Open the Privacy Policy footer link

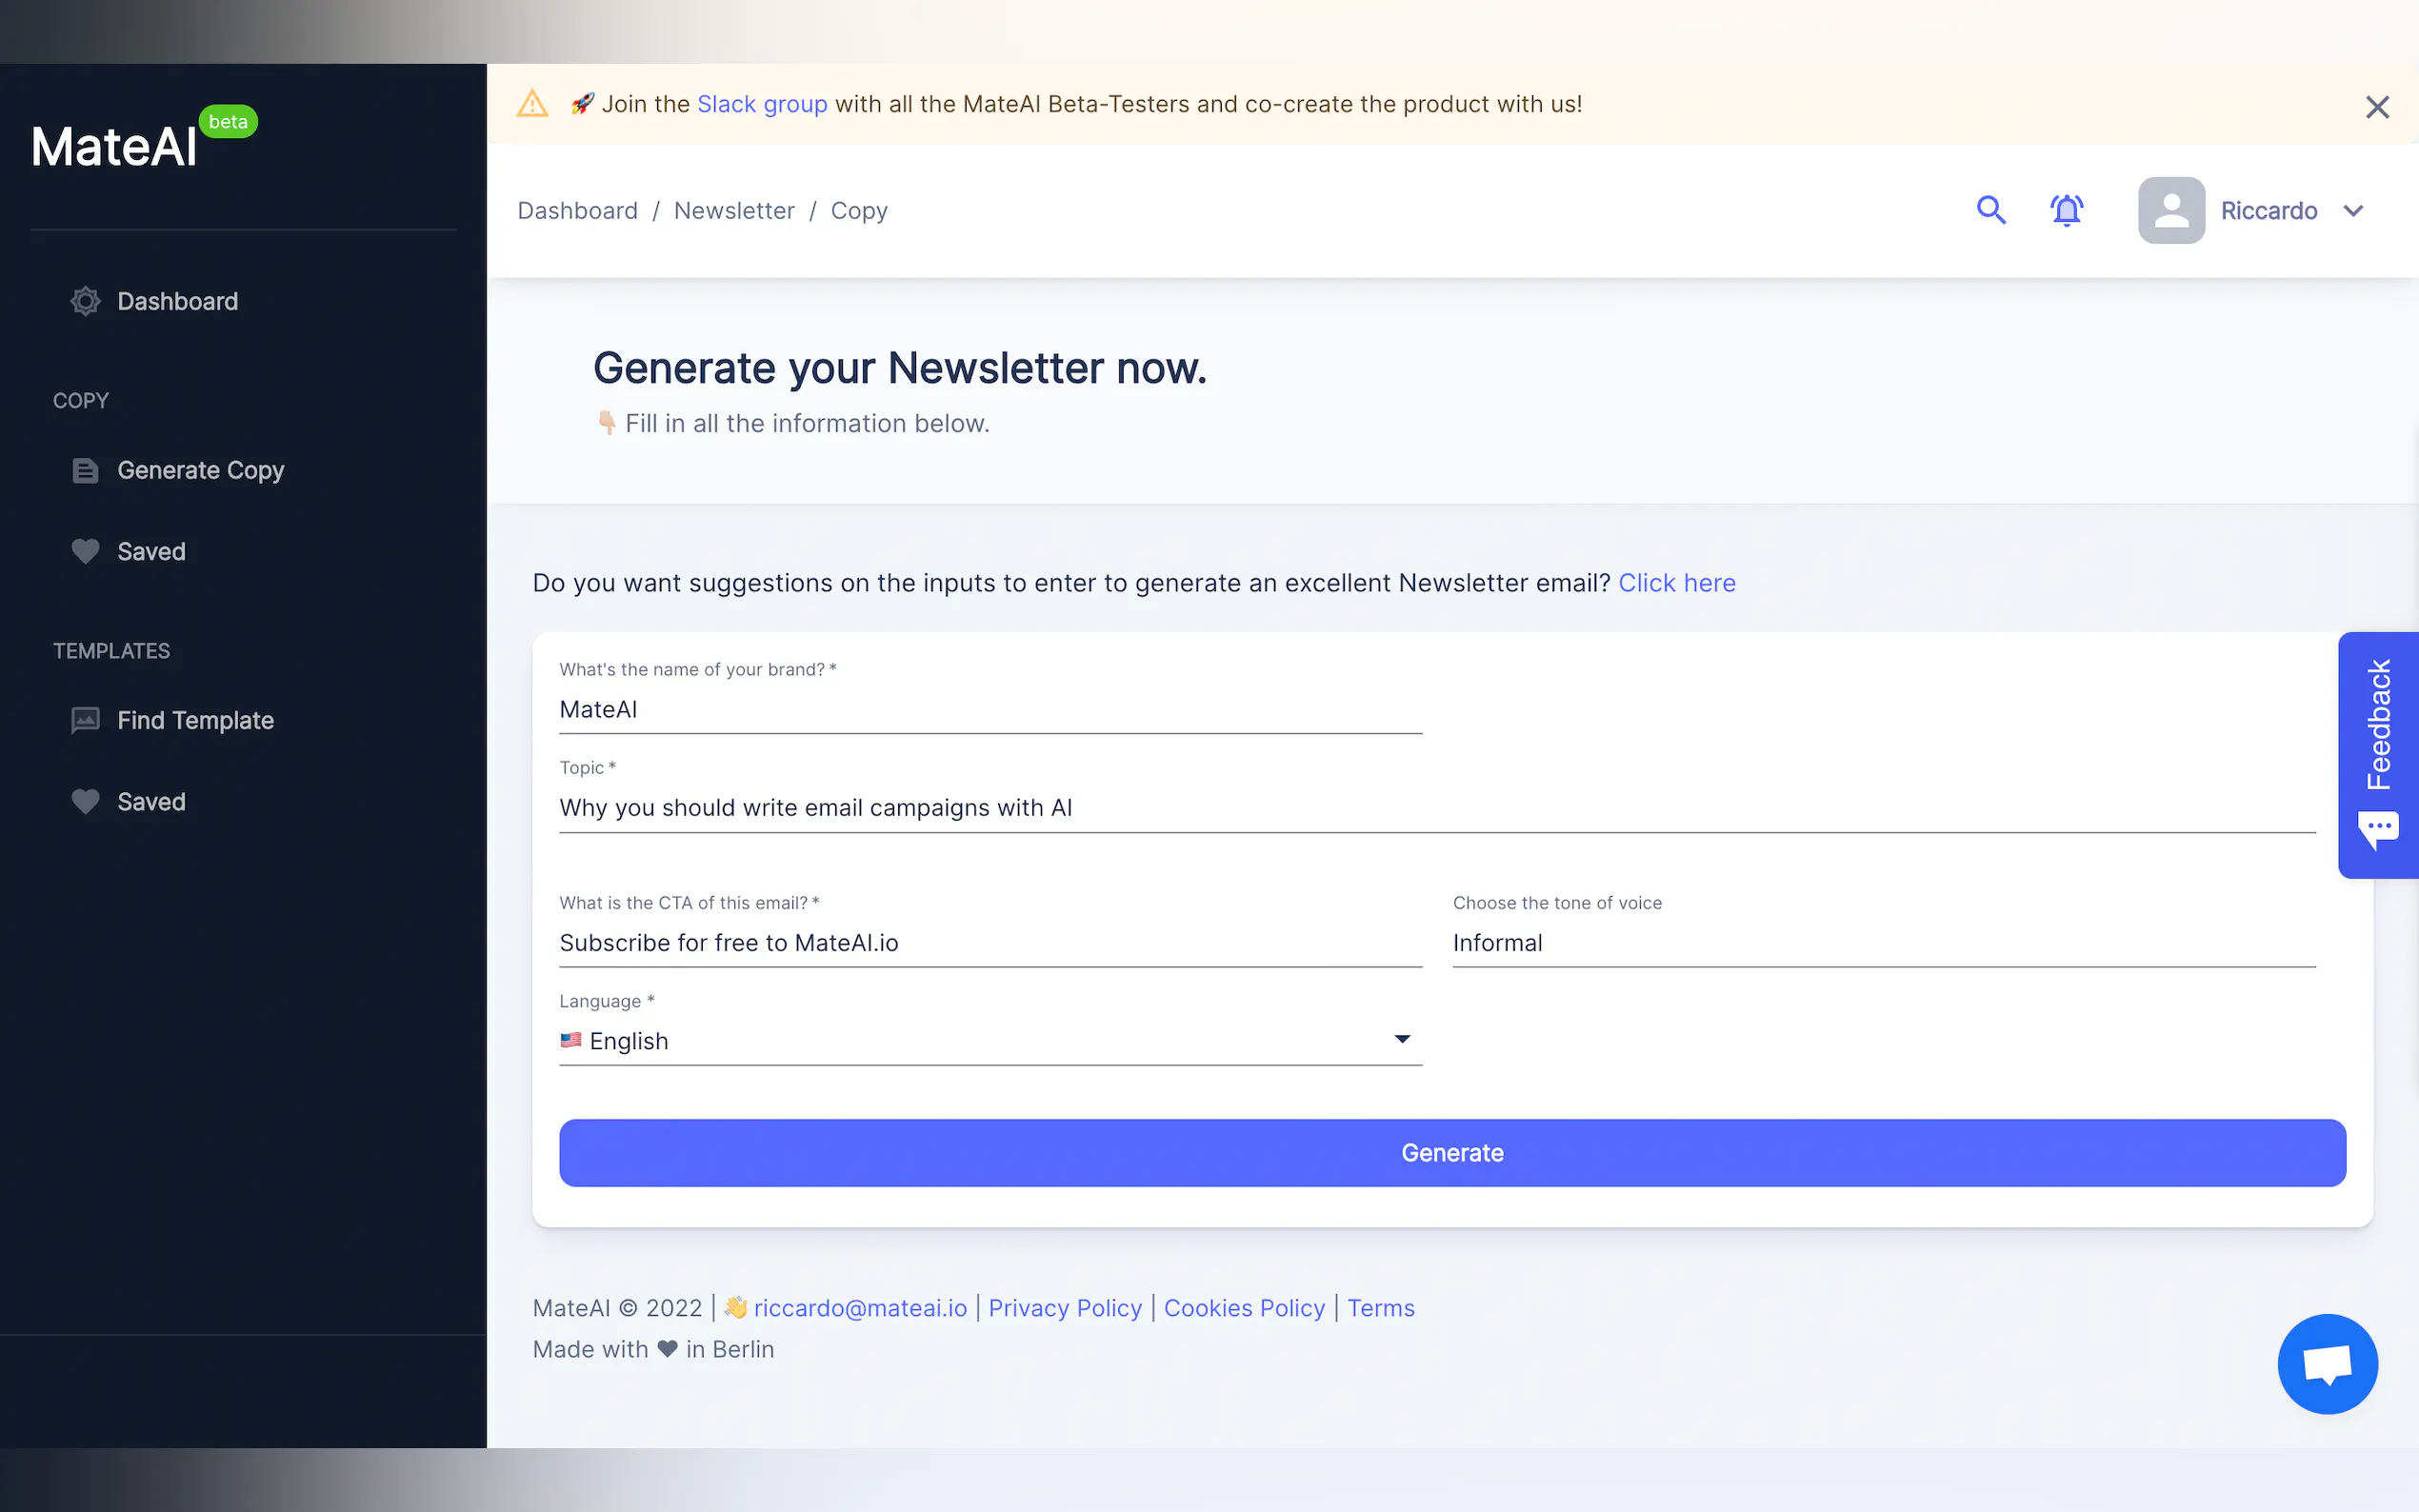1065,1308
